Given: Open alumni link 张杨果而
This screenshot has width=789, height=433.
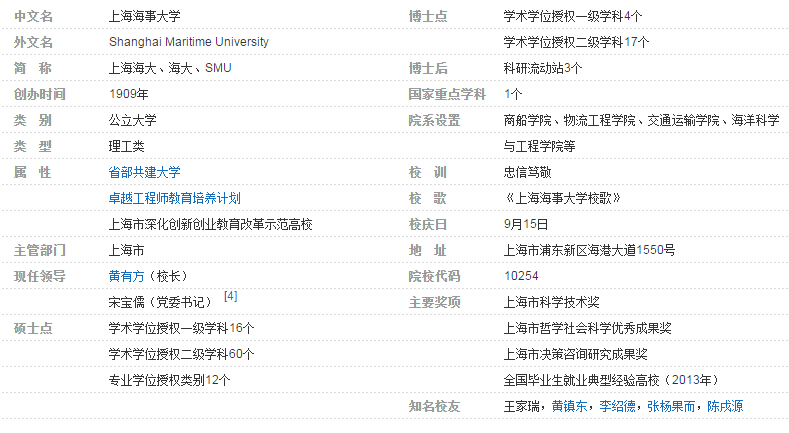Looking at the screenshot, I should click(x=671, y=406).
